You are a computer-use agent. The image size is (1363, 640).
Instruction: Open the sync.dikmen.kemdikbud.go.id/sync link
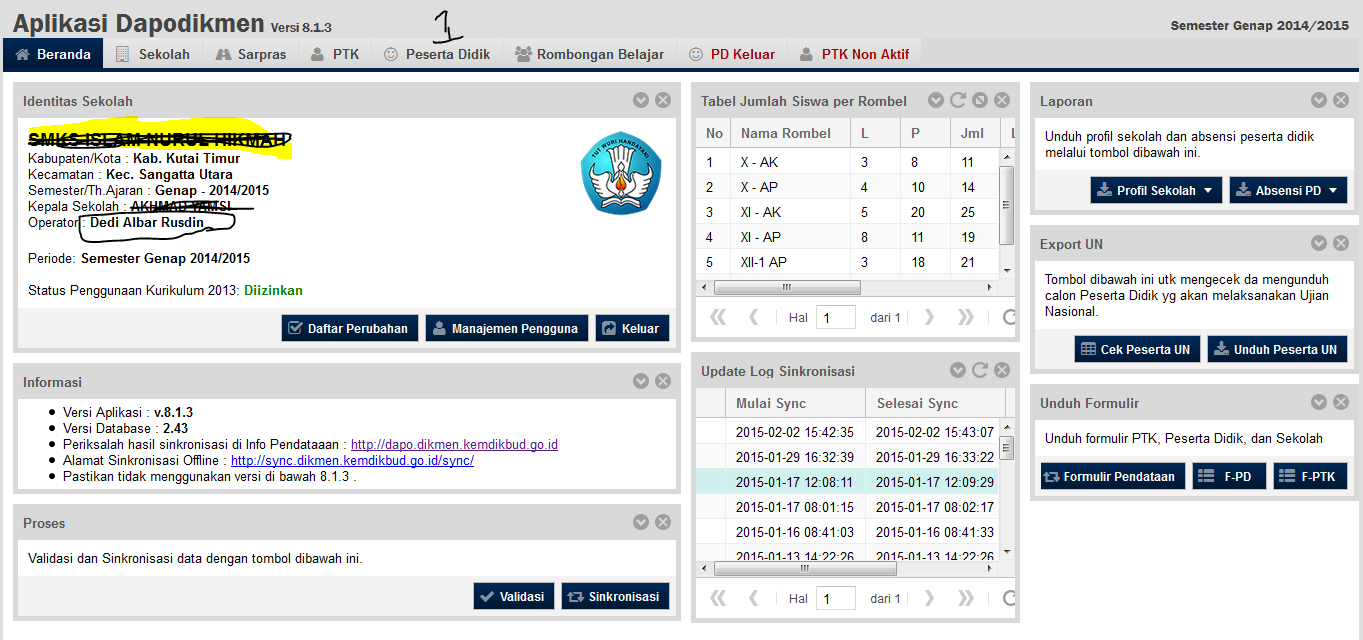pyautogui.click(x=352, y=460)
